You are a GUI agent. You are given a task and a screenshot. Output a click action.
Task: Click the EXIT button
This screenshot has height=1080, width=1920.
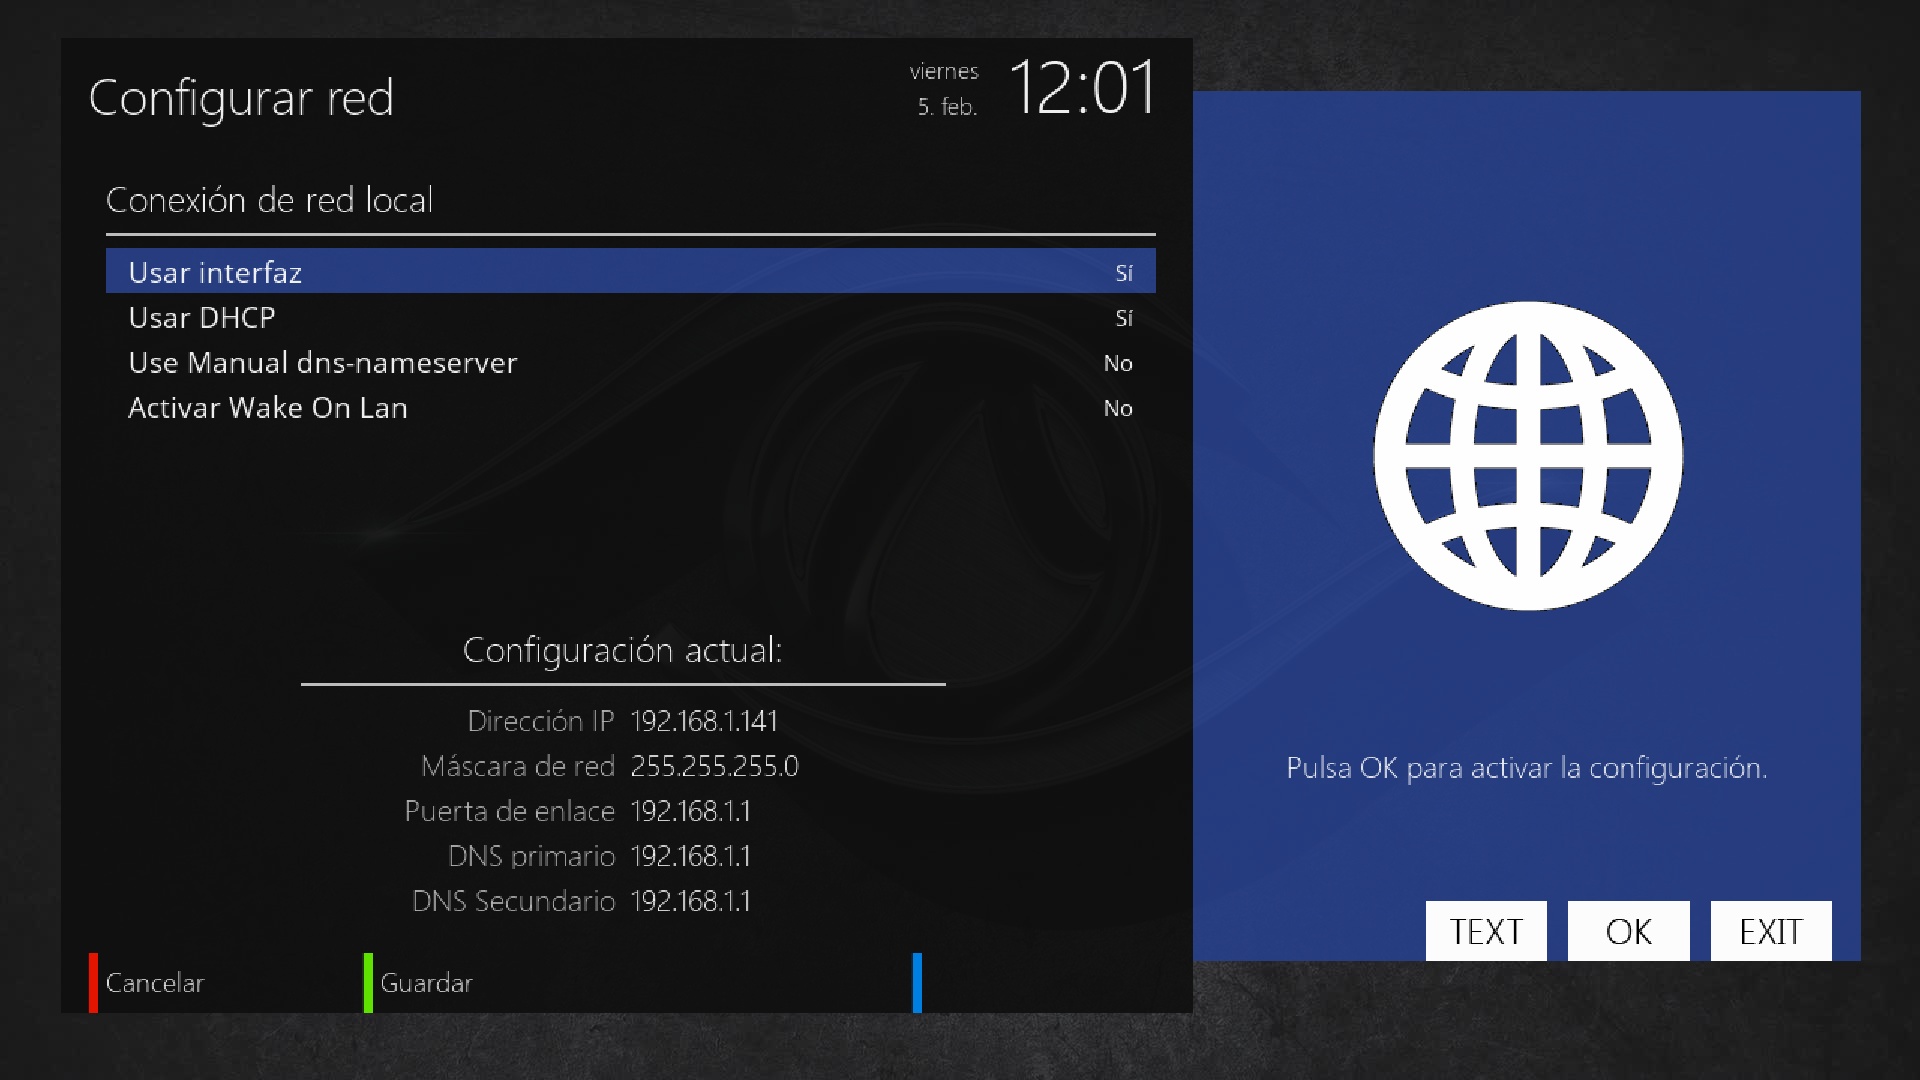tap(1770, 931)
